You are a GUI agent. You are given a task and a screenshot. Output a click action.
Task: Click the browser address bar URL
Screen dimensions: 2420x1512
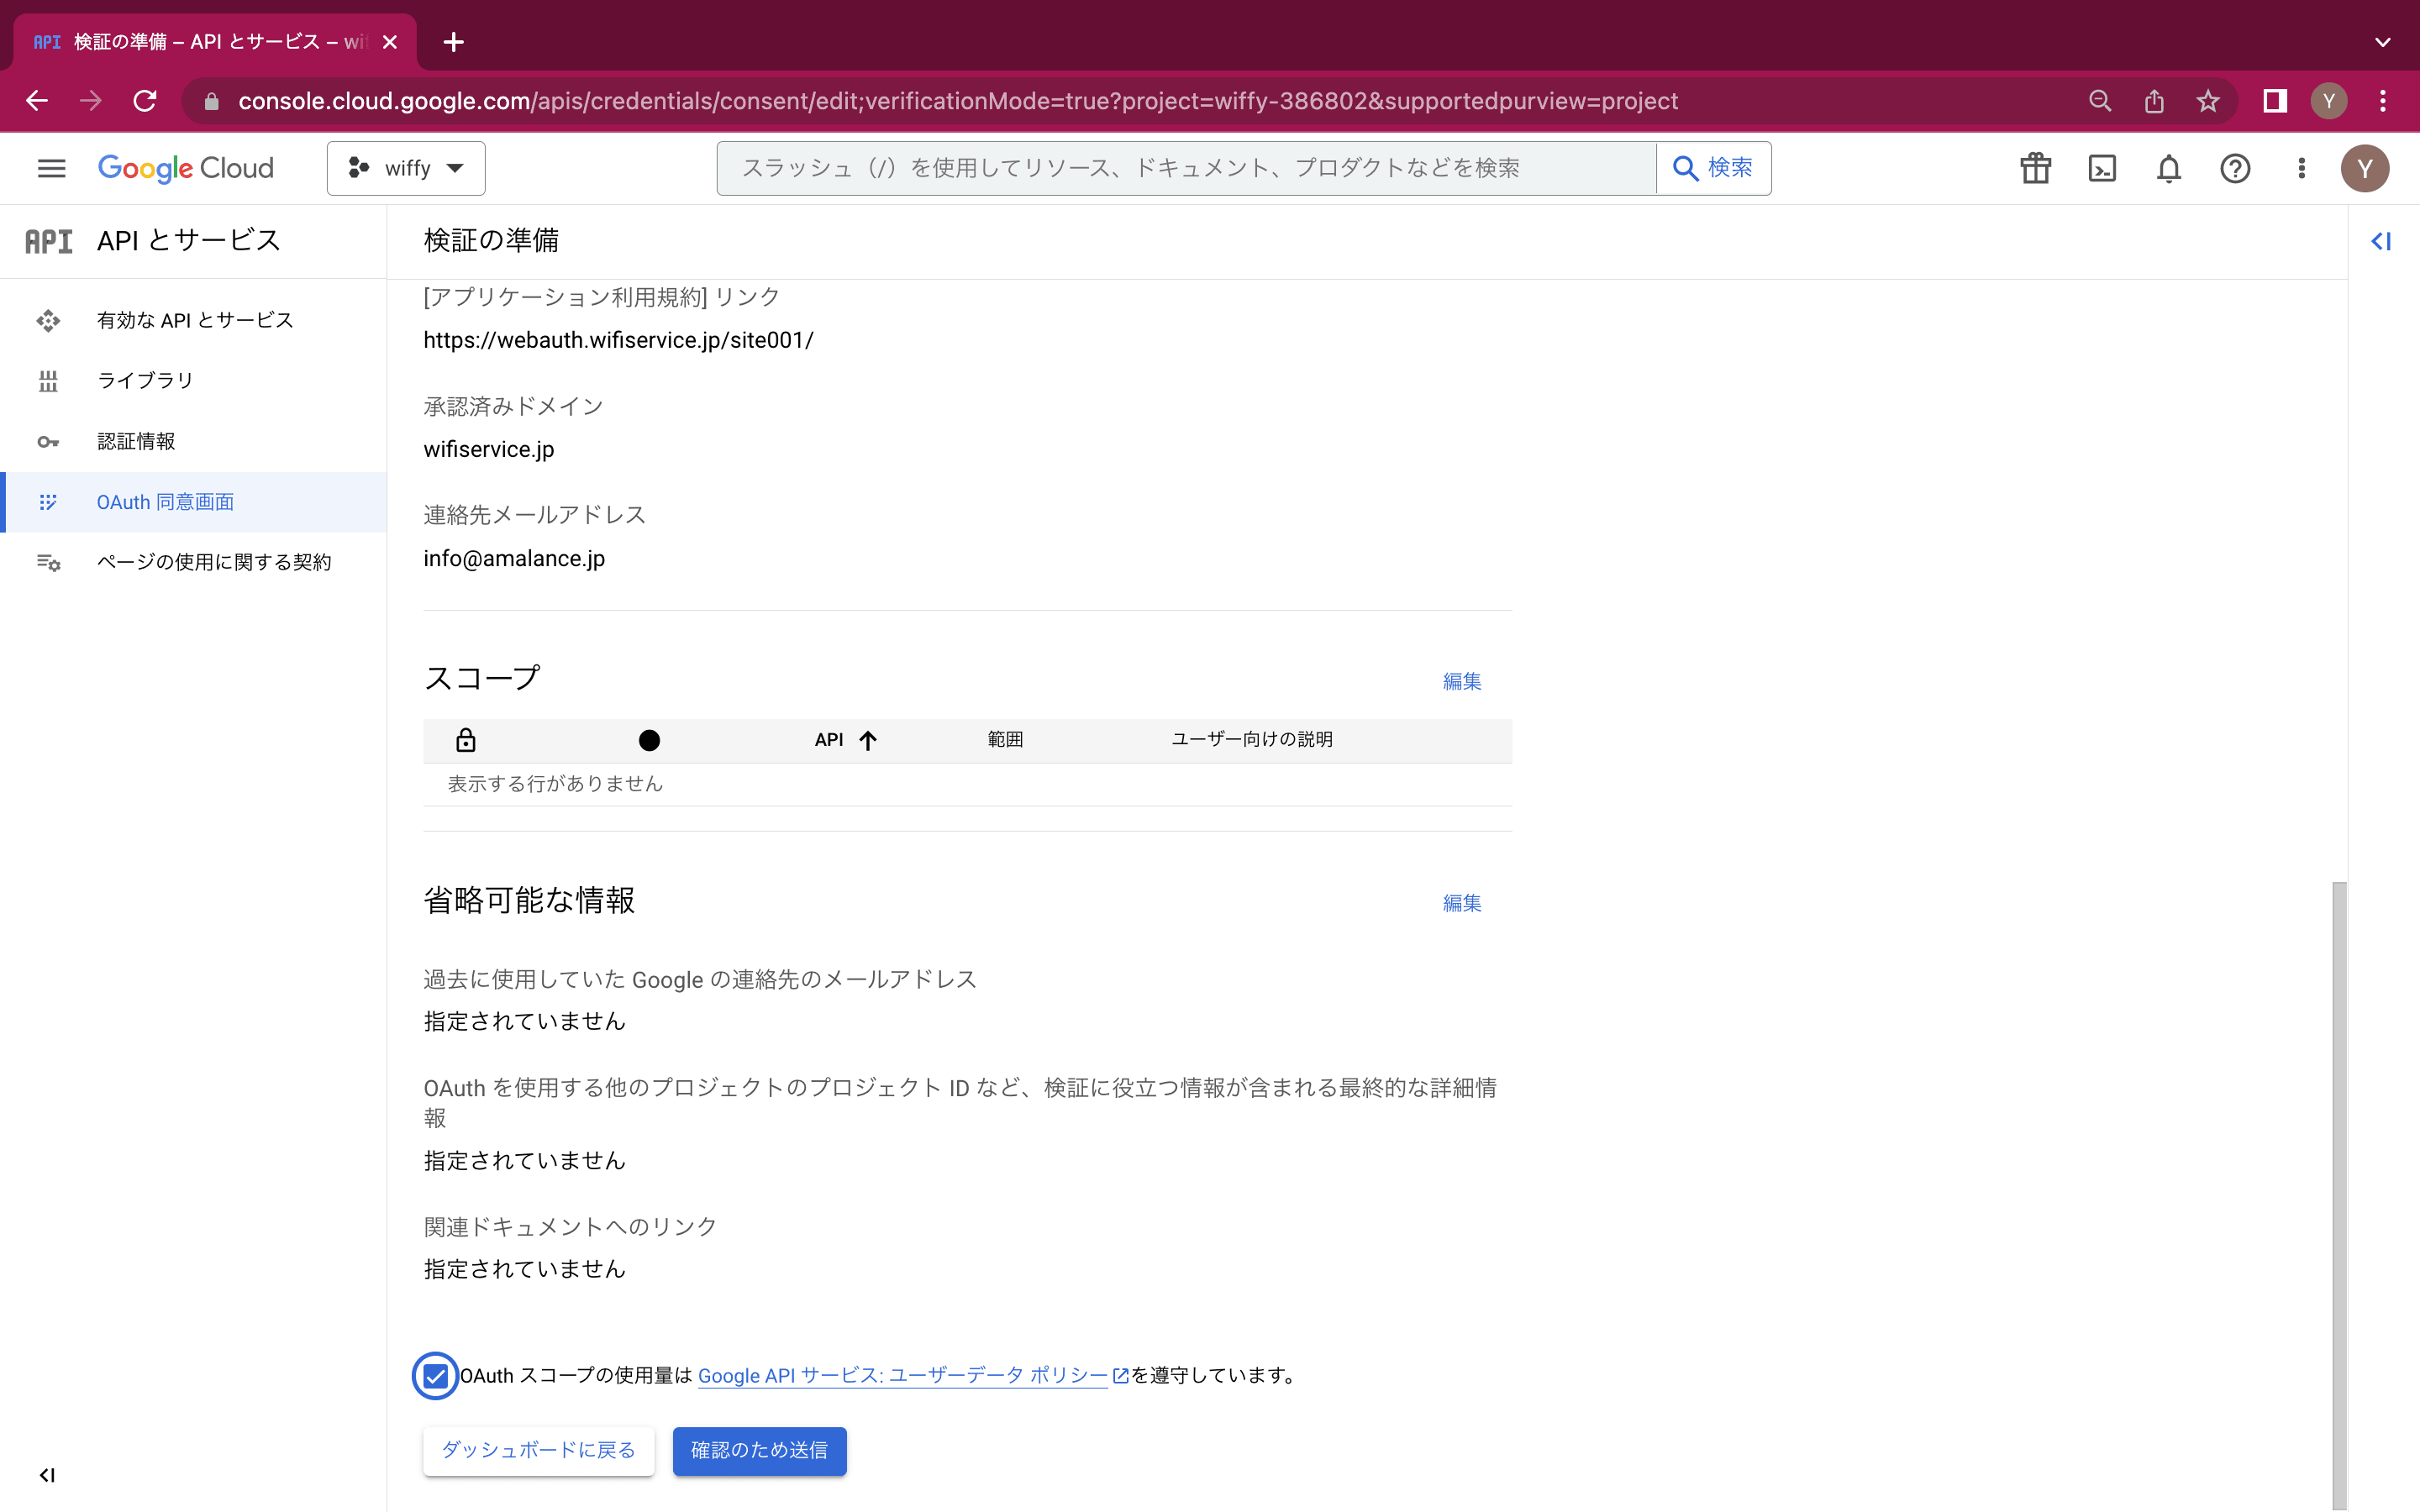[x=958, y=101]
